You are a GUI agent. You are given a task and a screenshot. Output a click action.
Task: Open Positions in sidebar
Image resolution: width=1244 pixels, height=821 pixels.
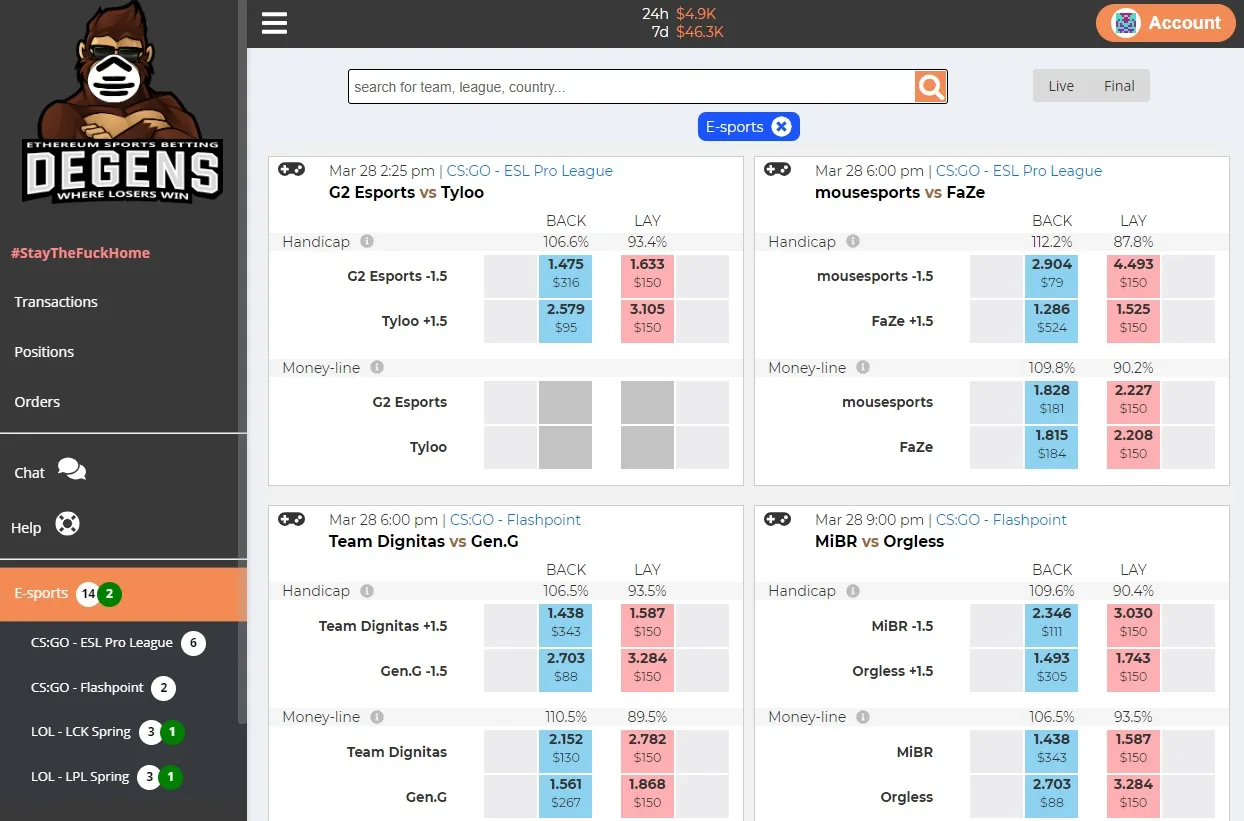coord(44,352)
